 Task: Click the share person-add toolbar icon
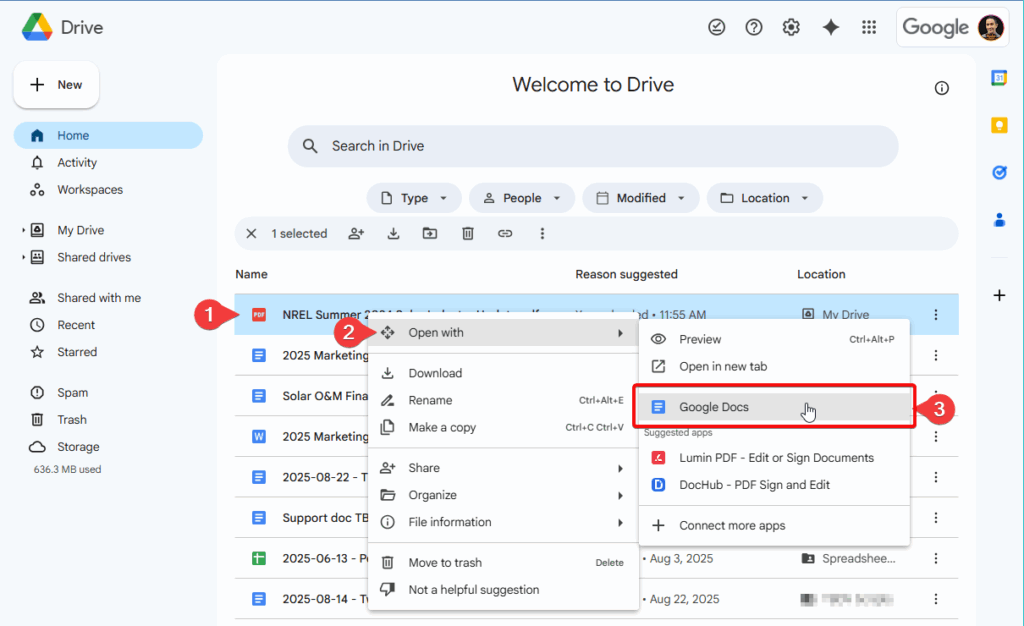[356, 234]
